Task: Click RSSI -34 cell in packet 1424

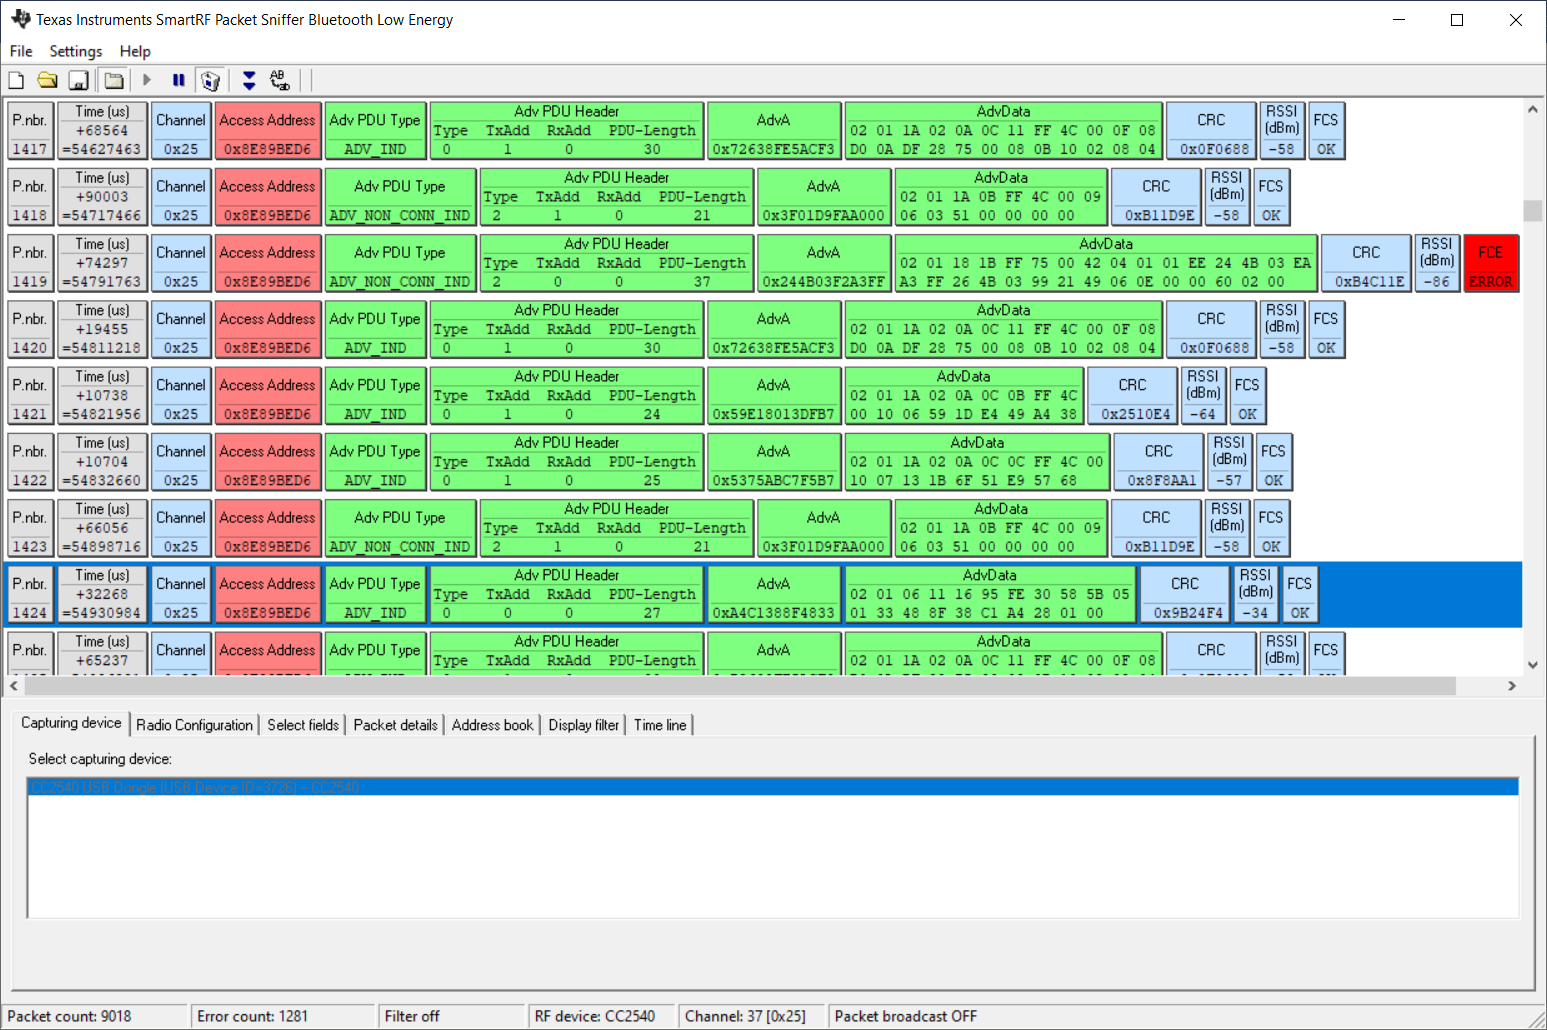Action: click(1255, 594)
